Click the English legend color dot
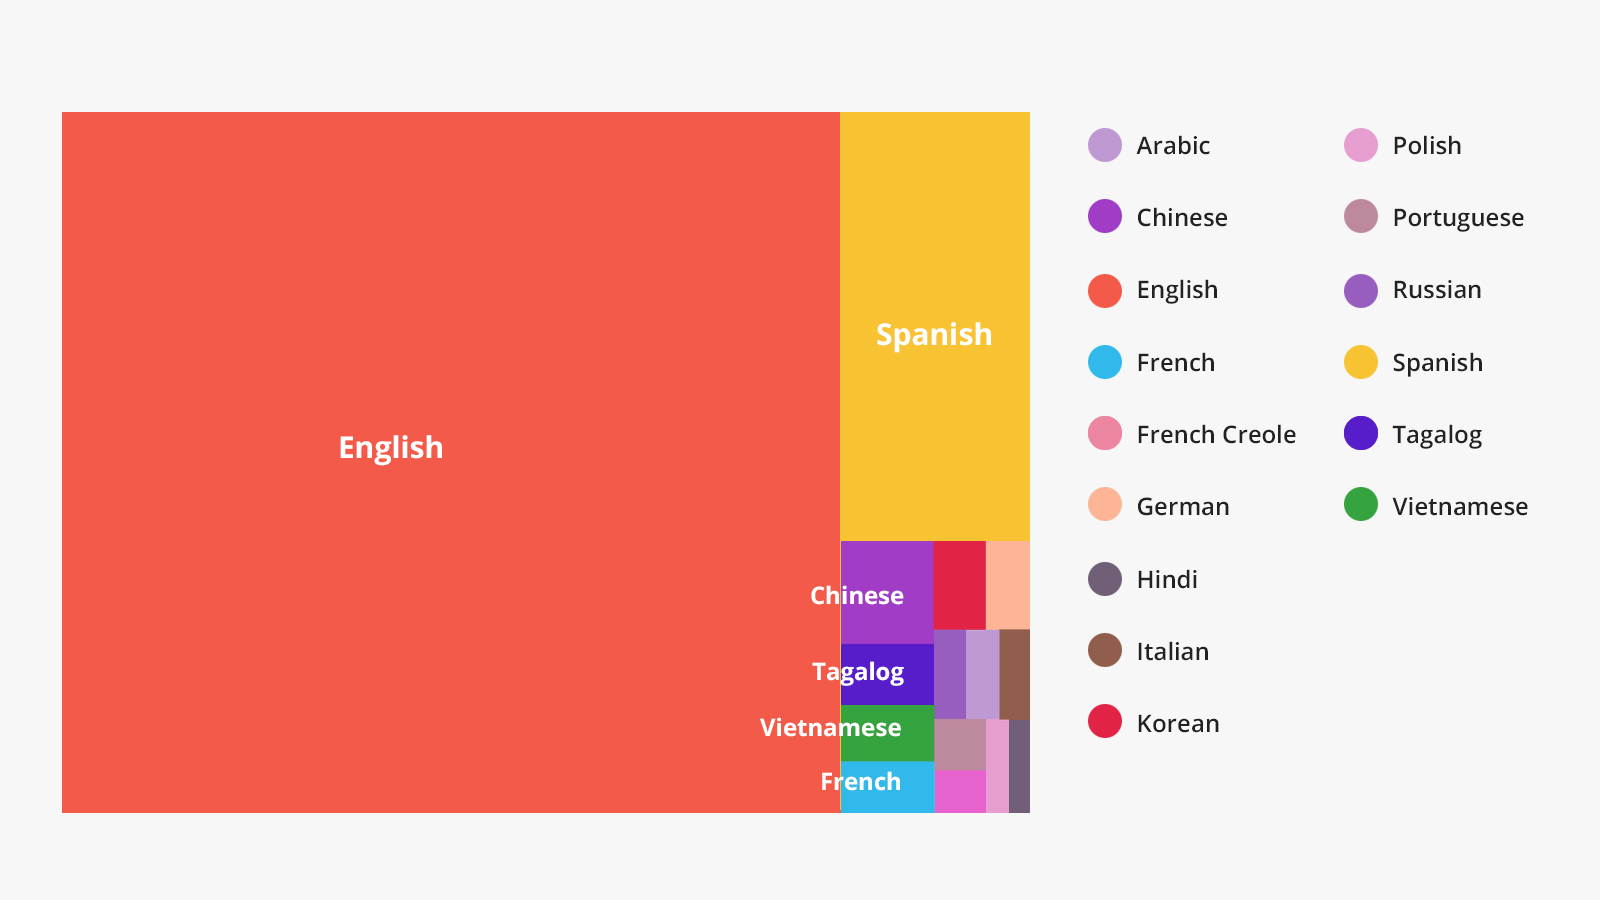Viewport: 1600px width, 900px height. tap(1105, 290)
